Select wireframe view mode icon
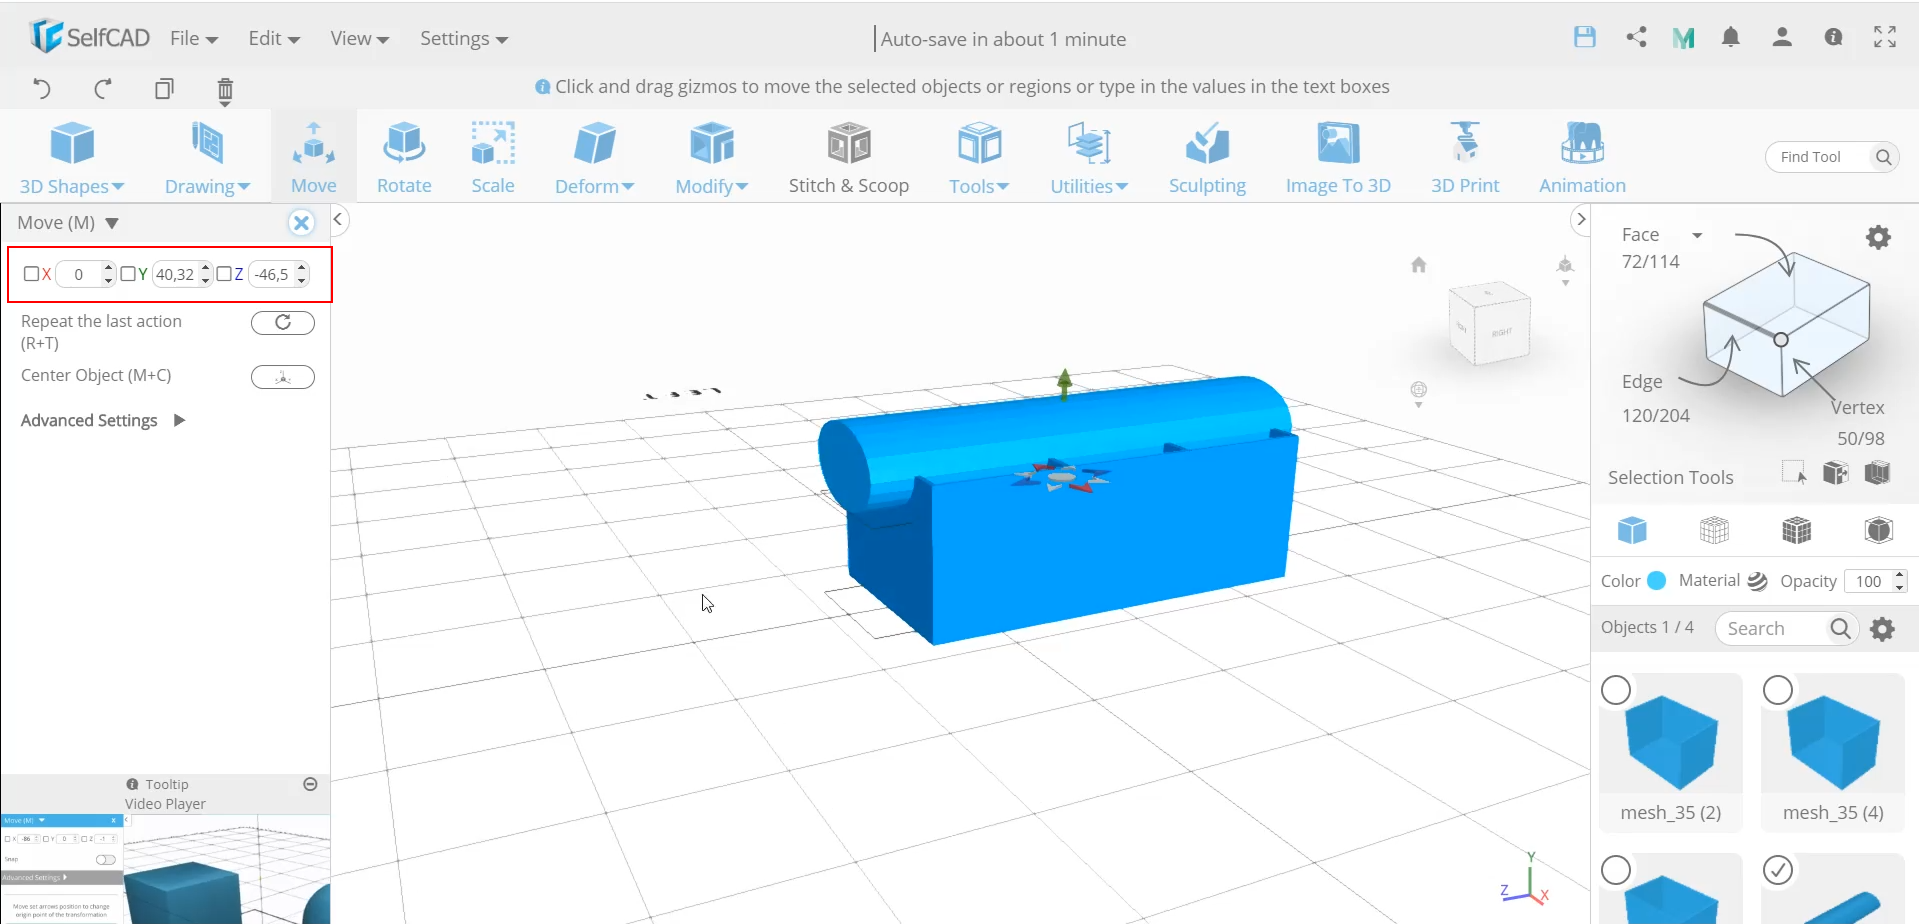The width and height of the screenshot is (1919, 924). (1714, 530)
